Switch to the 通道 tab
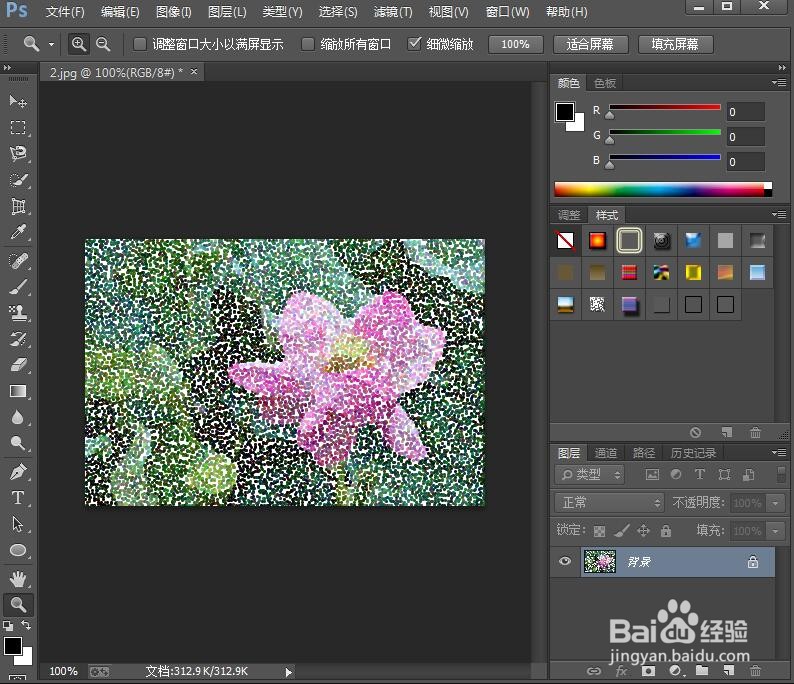 coord(606,453)
